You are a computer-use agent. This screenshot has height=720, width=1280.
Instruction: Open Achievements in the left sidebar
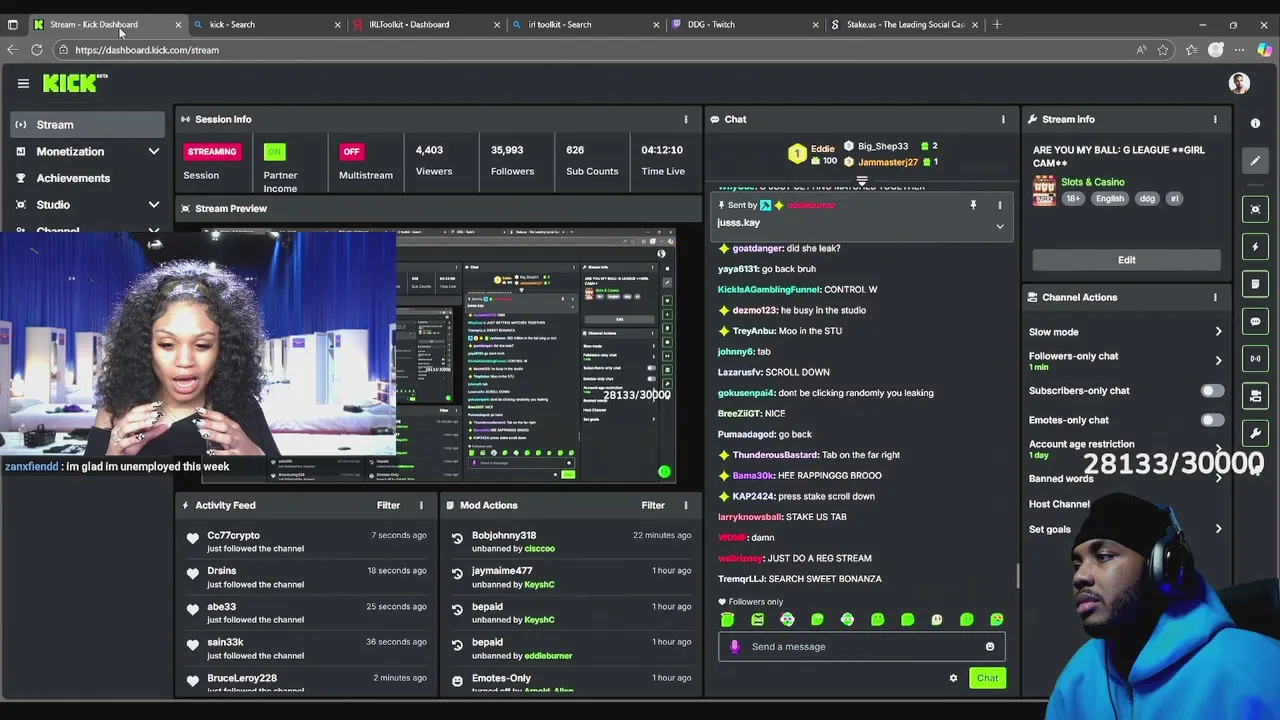88,178
